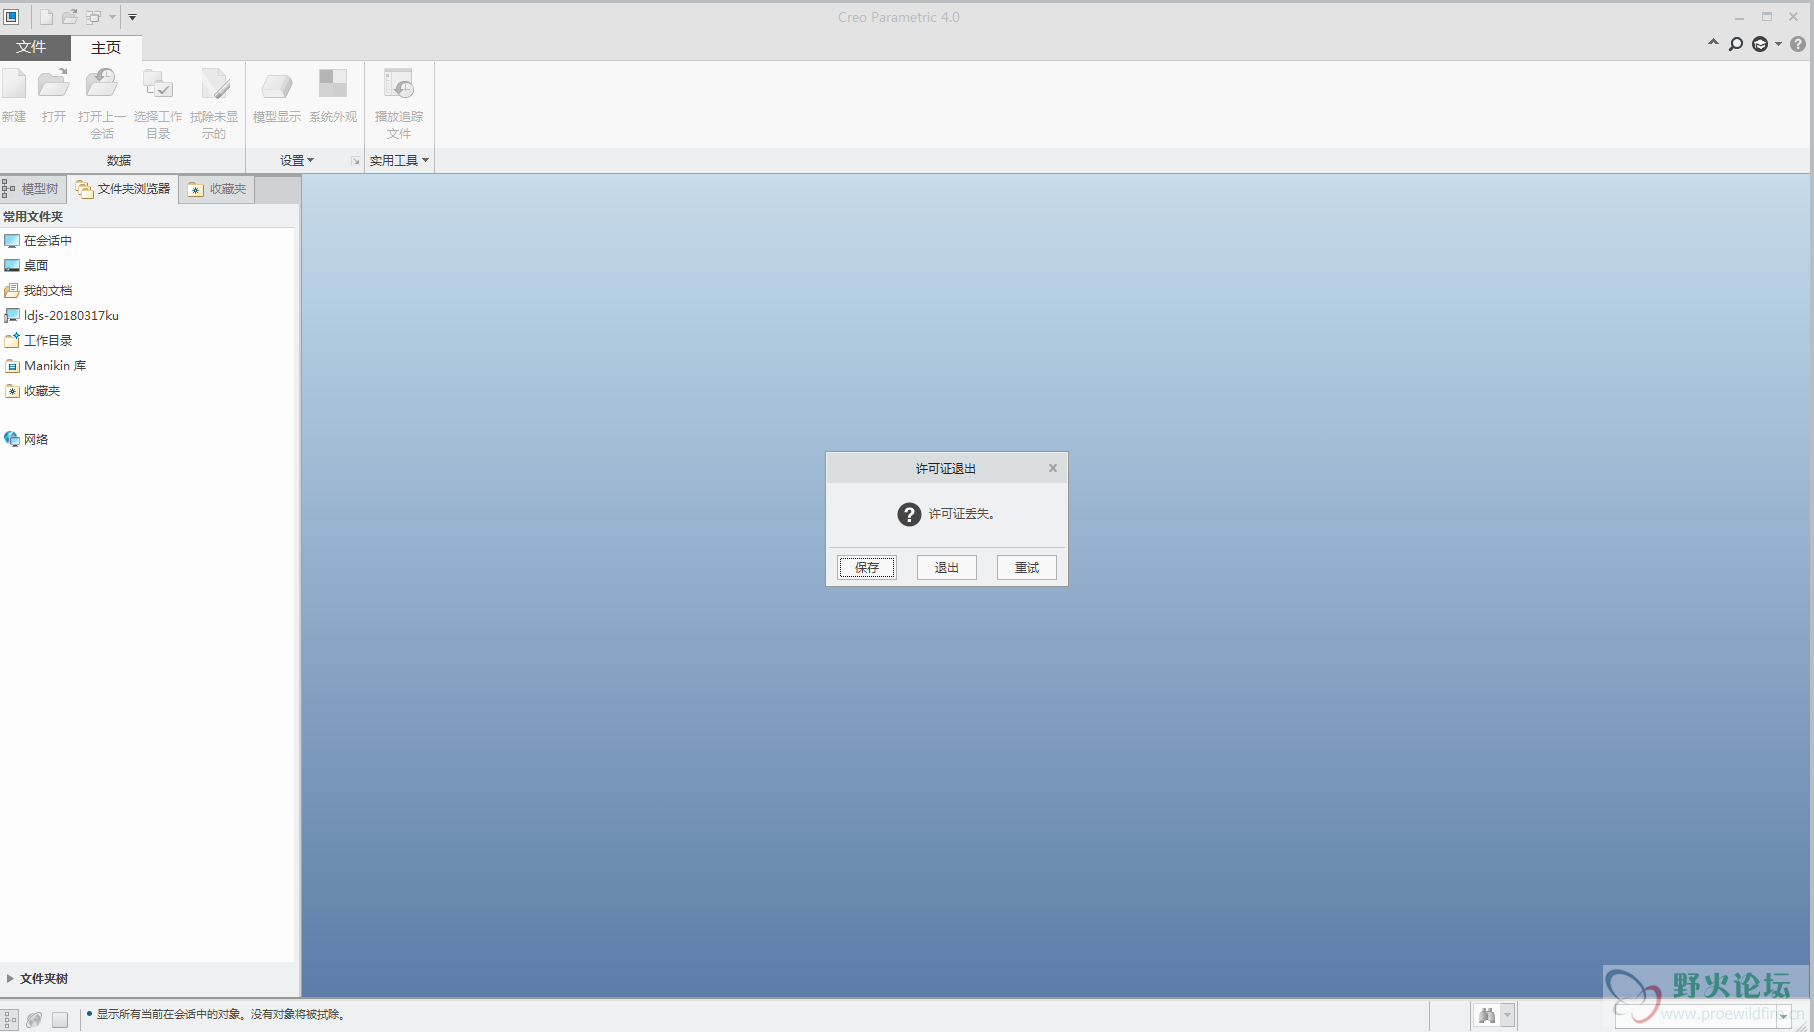Click the question mark icon in dialog
Screen dimensions: 1814x1032
point(909,514)
